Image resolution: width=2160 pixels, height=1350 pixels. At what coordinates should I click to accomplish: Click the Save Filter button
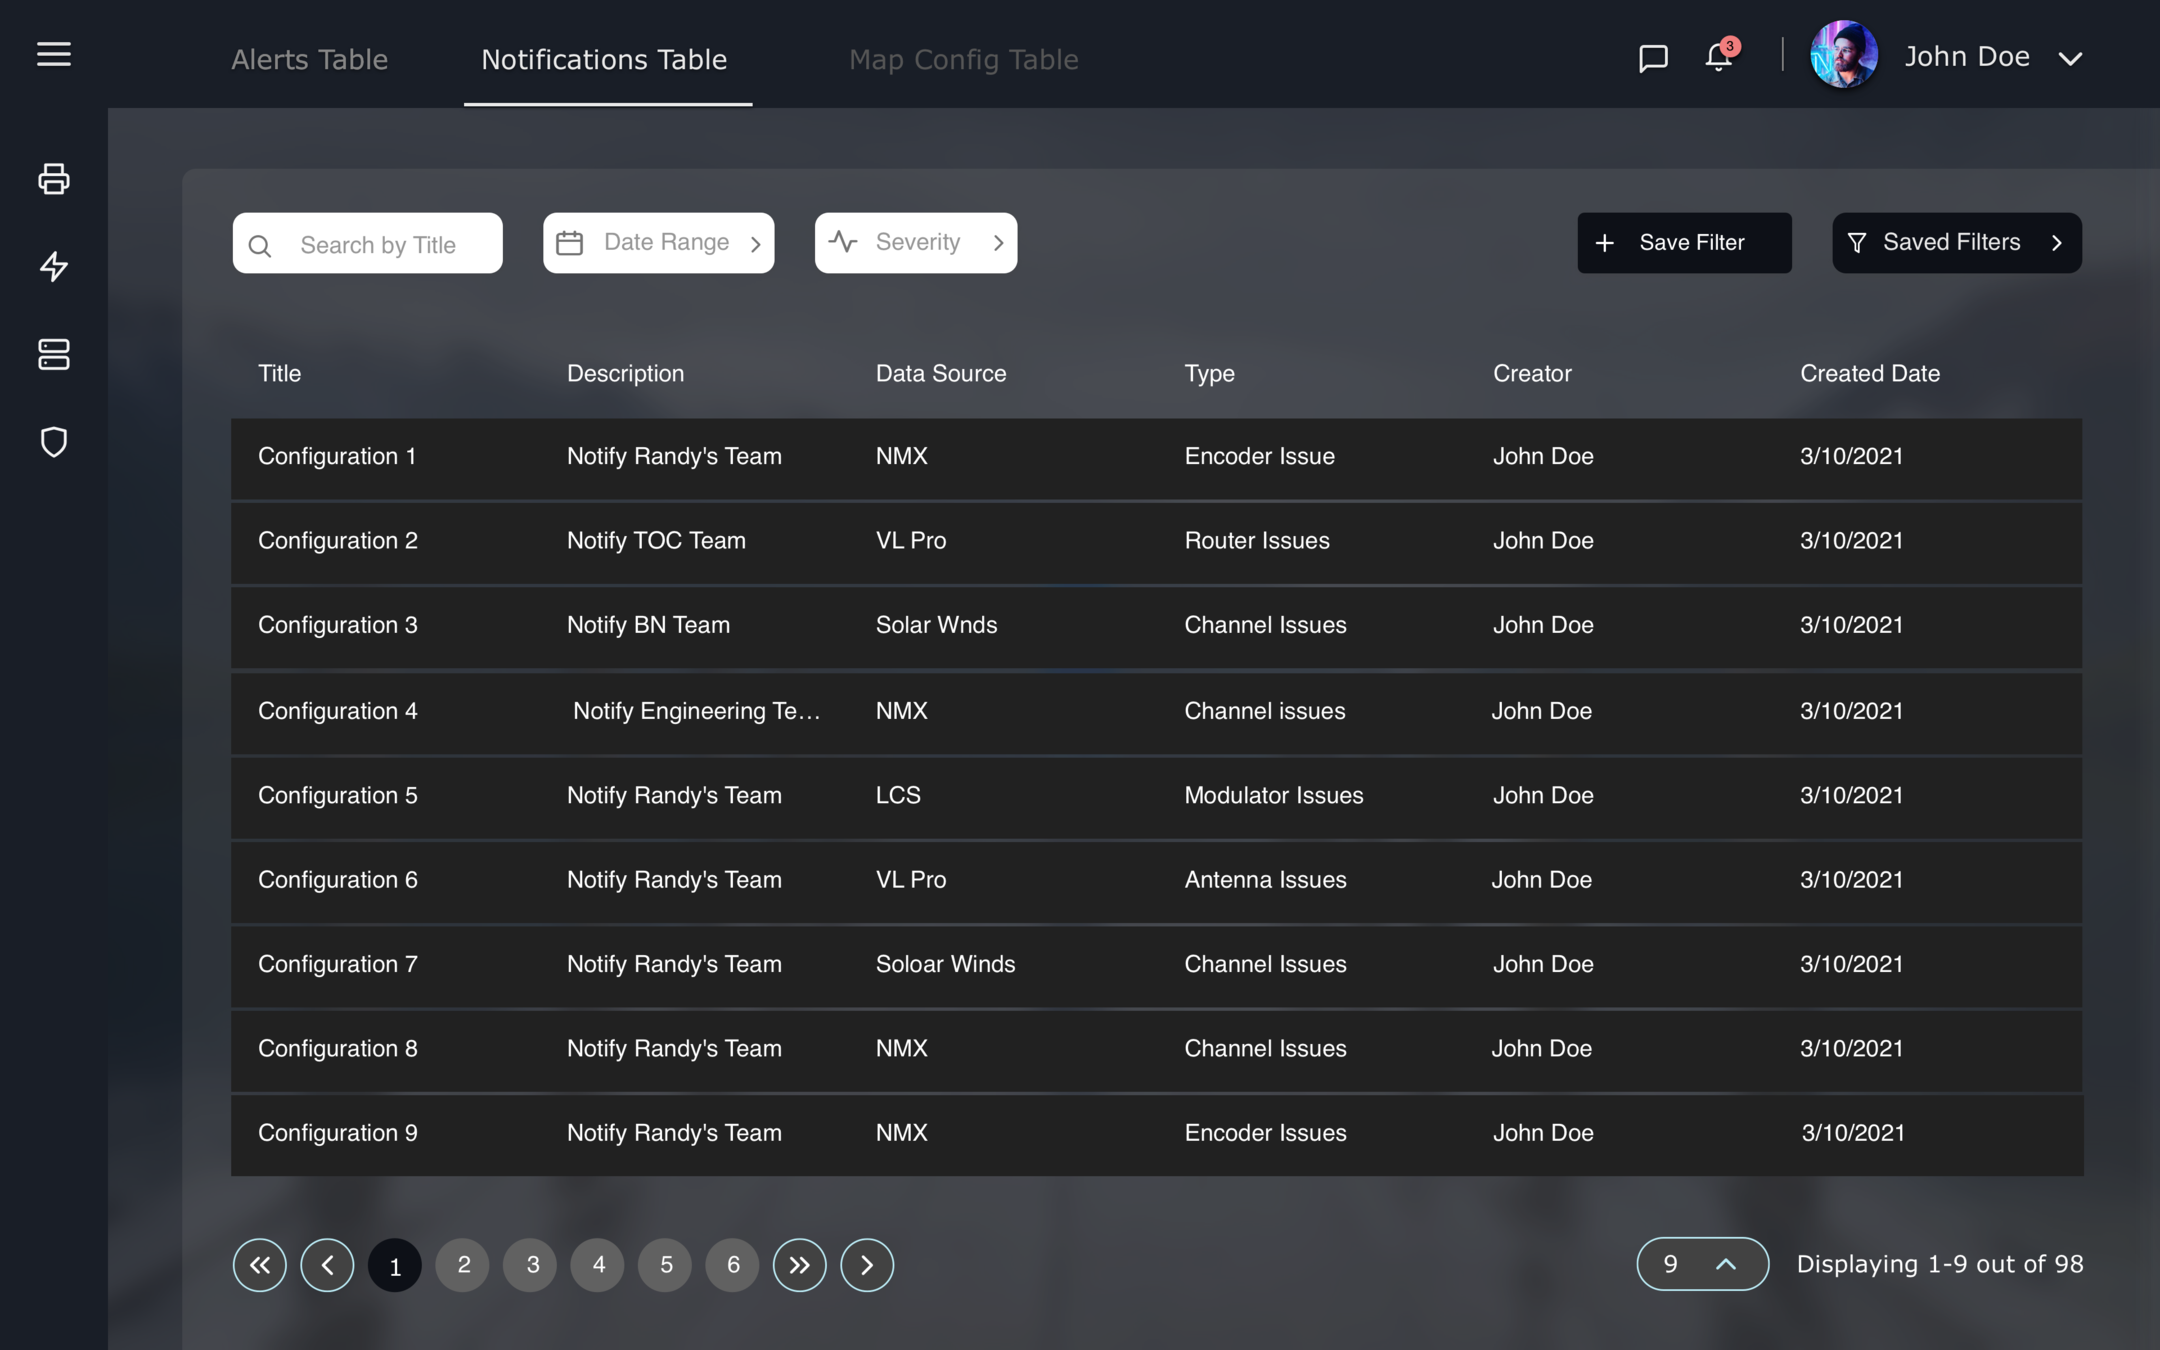[1684, 243]
